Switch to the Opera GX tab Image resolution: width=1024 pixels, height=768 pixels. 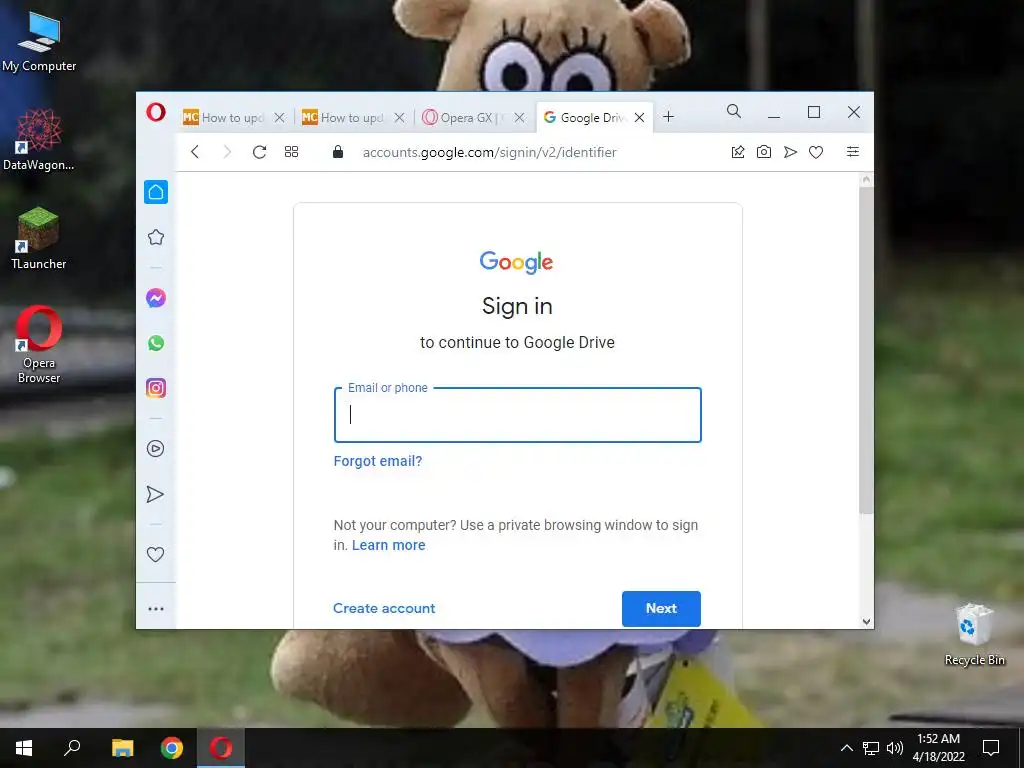pos(464,118)
